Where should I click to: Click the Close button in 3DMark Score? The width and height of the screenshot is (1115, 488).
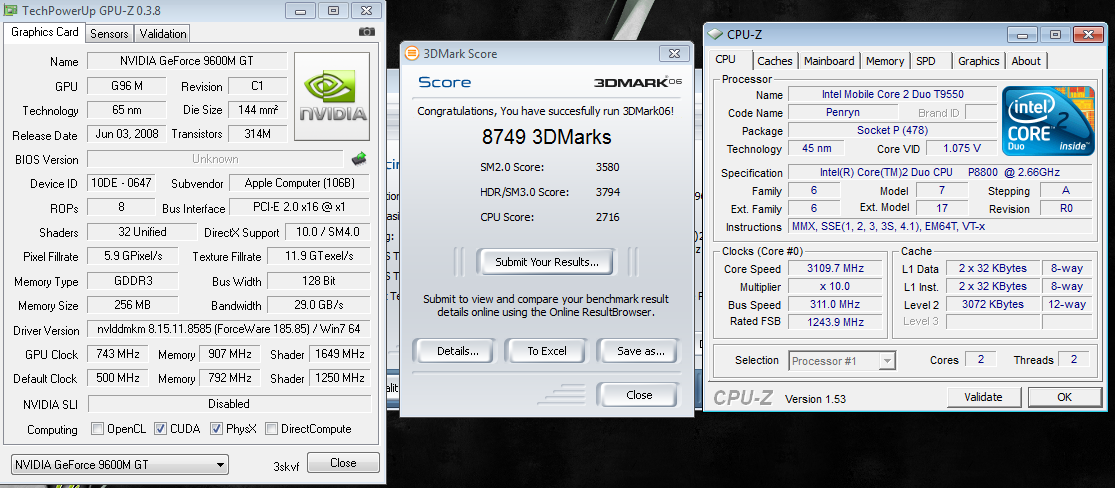click(639, 395)
